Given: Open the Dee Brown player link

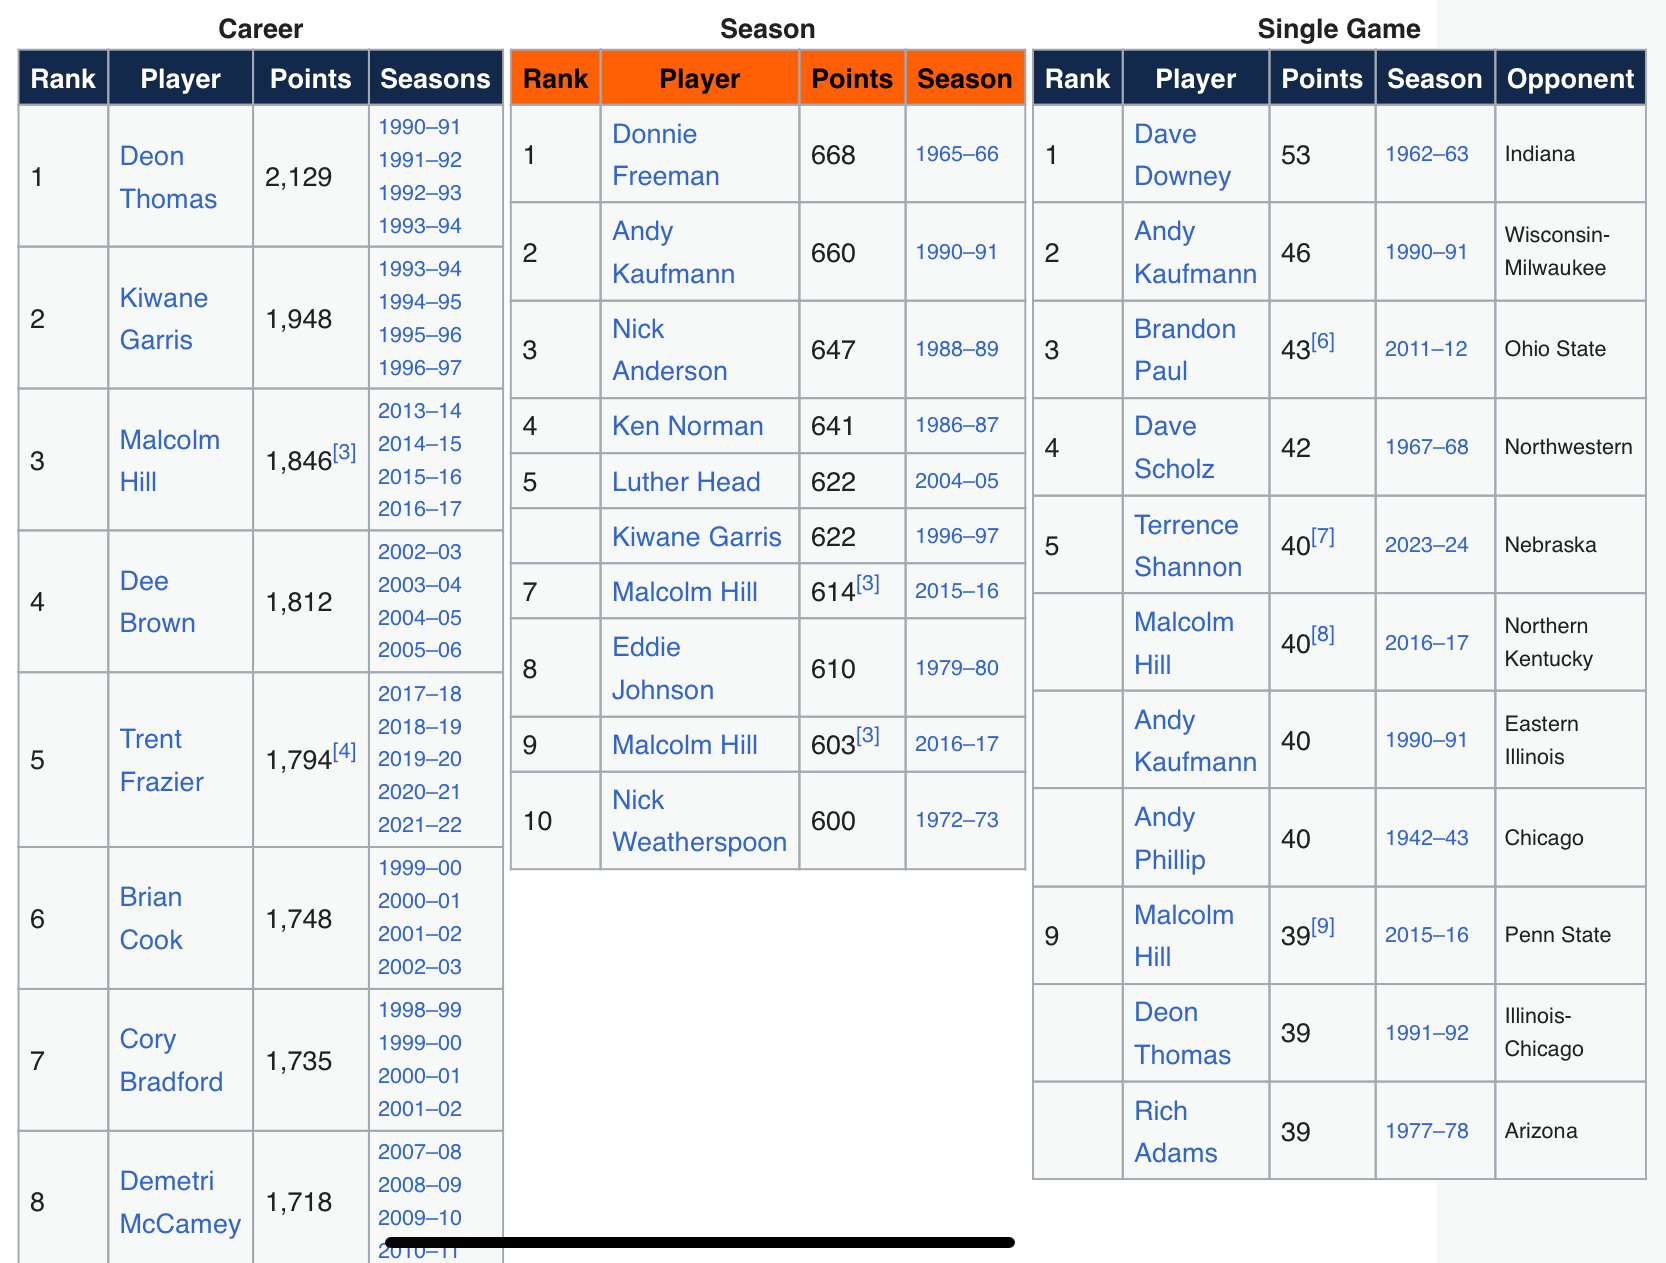Looking at the screenshot, I should coord(157,602).
